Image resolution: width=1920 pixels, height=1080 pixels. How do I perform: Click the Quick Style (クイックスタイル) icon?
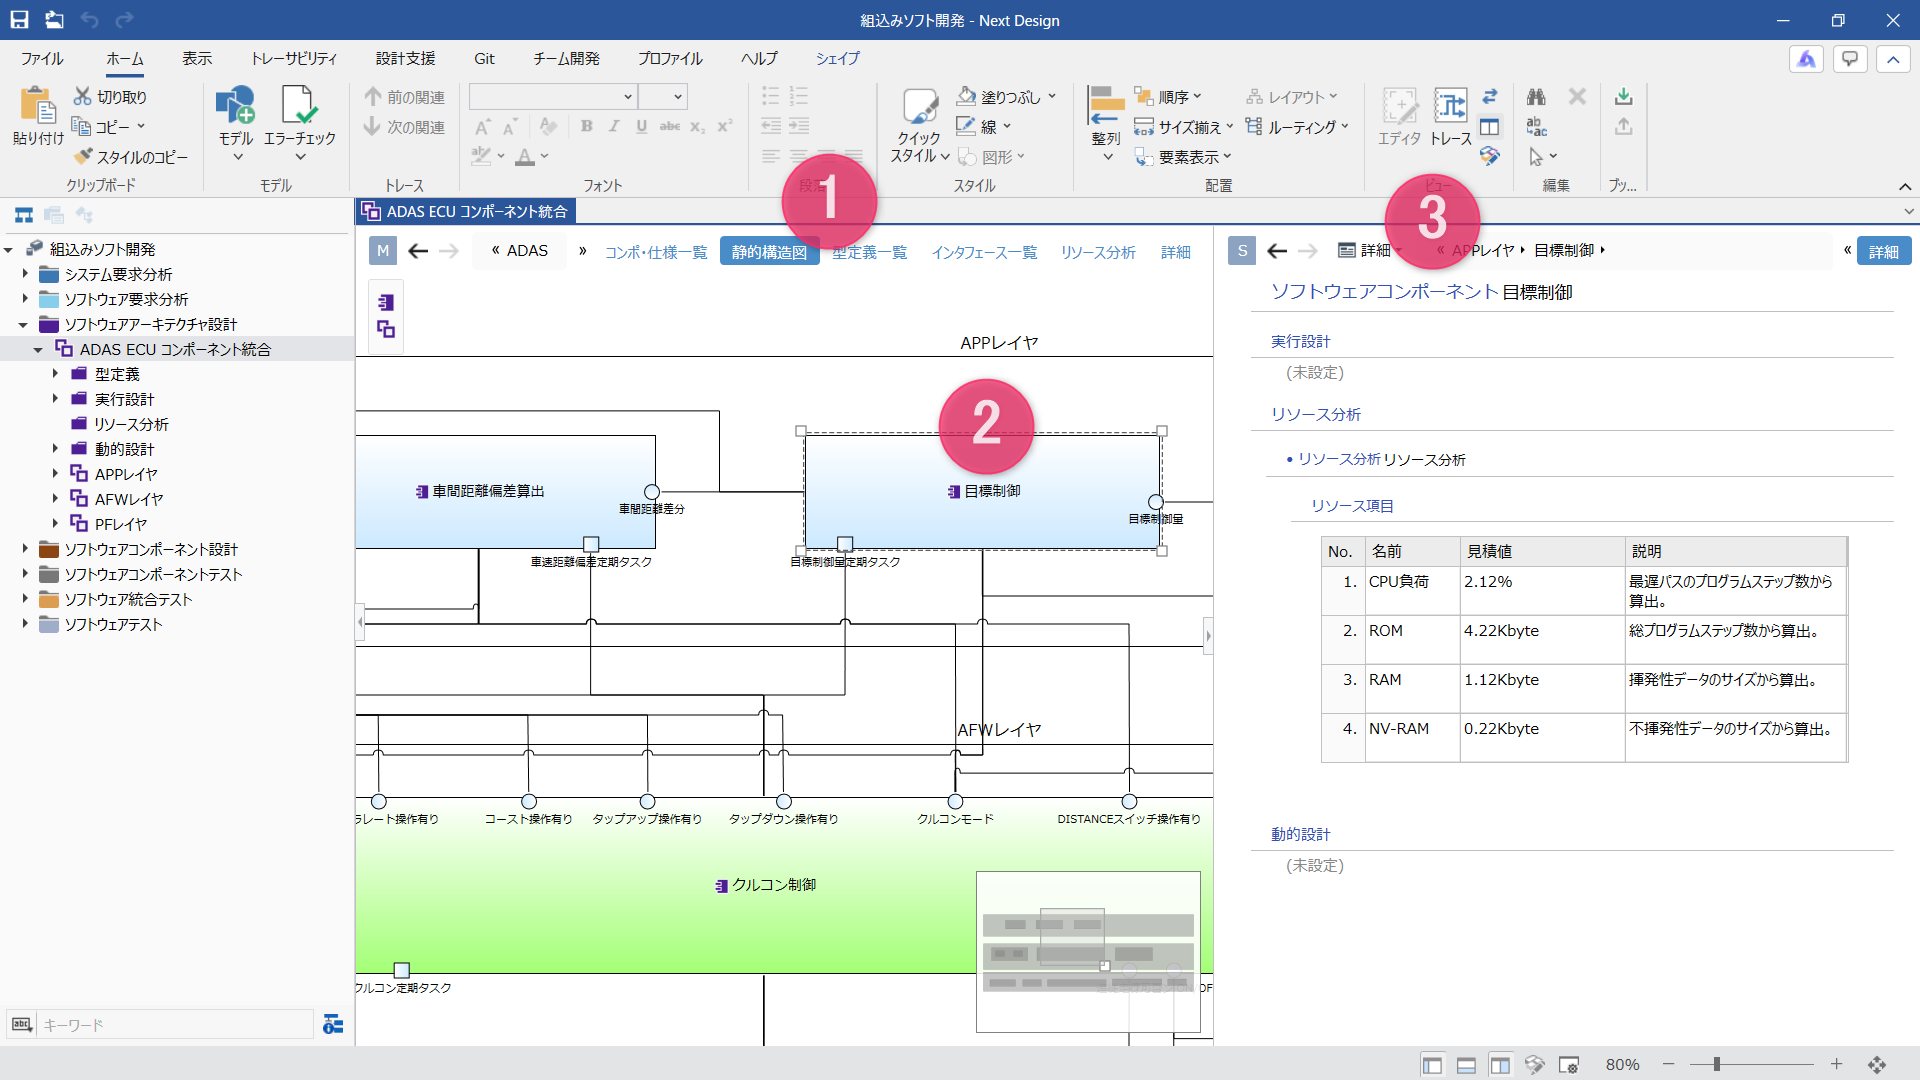coord(919,106)
